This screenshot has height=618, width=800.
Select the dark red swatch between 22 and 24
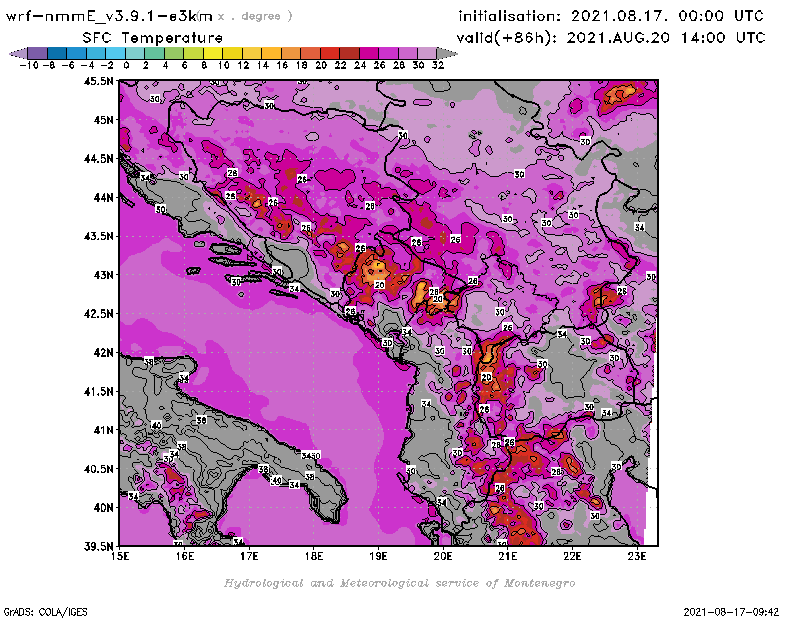click(349, 54)
